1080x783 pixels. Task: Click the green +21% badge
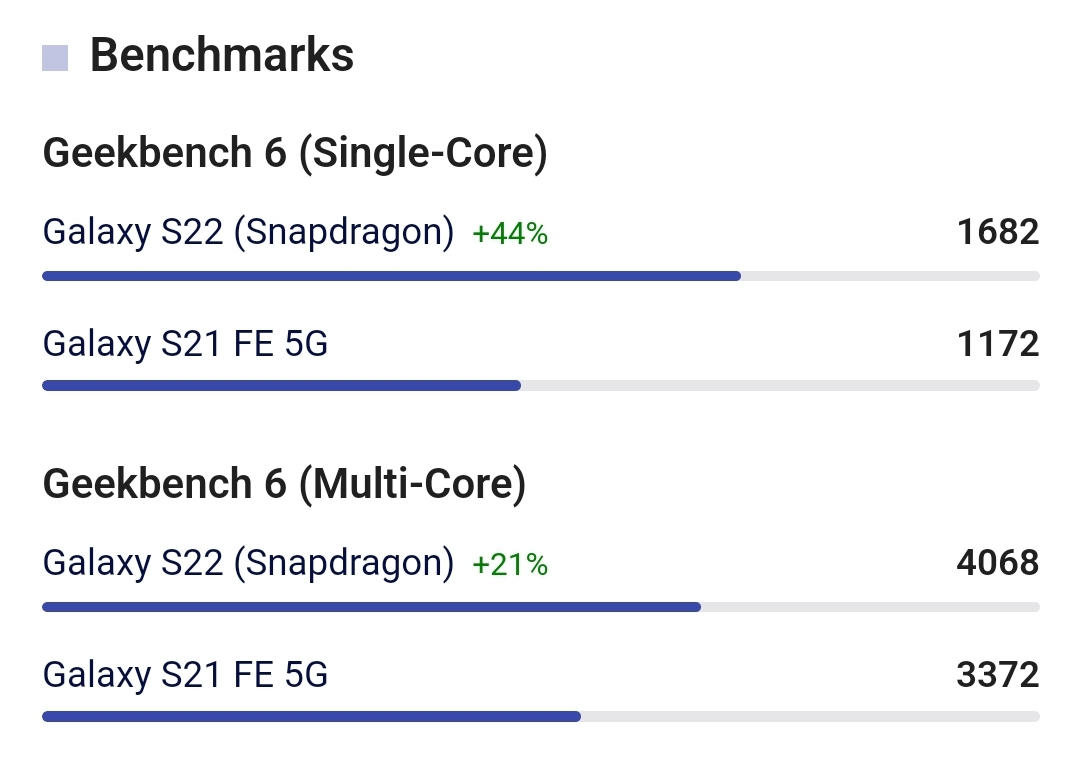[x=510, y=565]
